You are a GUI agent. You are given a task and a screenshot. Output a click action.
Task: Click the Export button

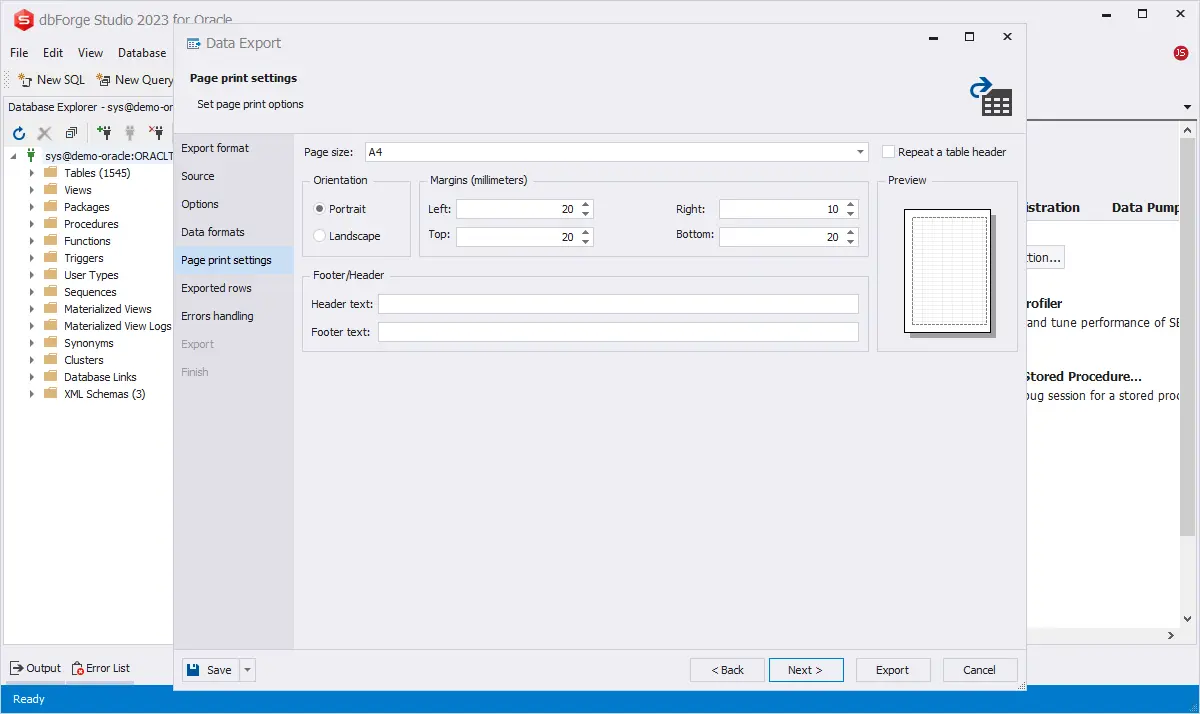point(892,670)
